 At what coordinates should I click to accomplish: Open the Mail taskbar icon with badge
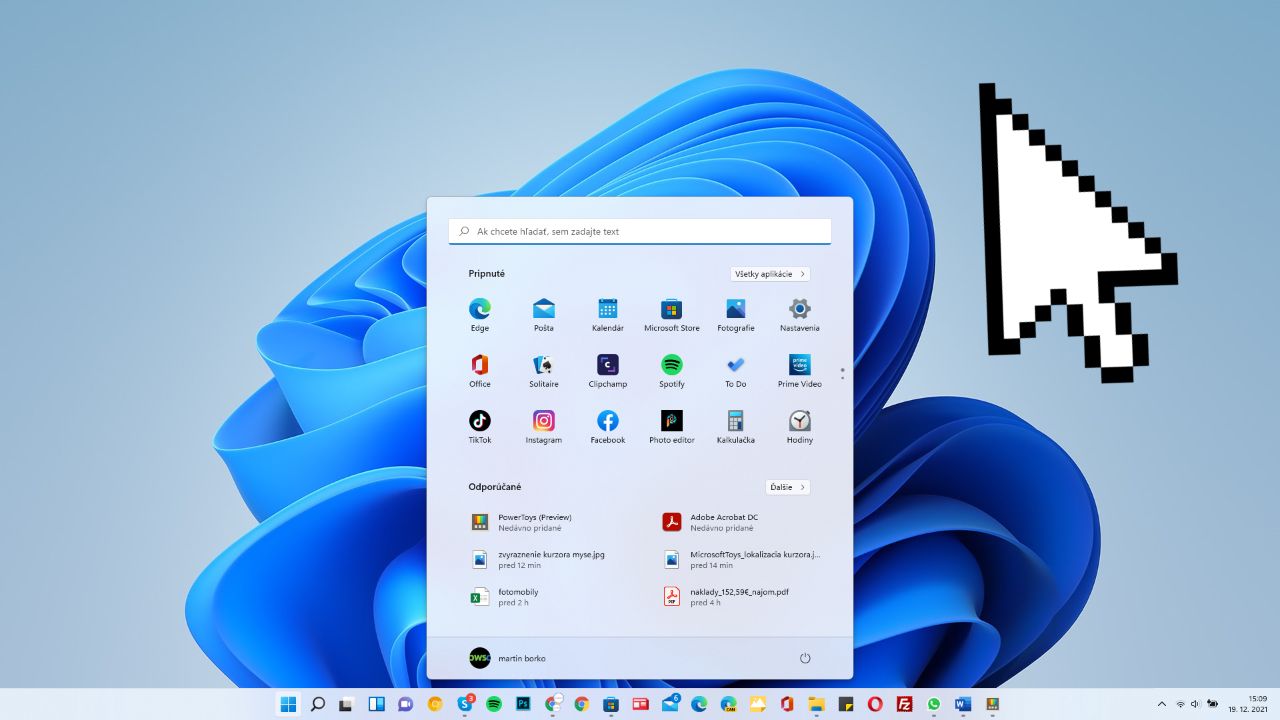tap(670, 704)
